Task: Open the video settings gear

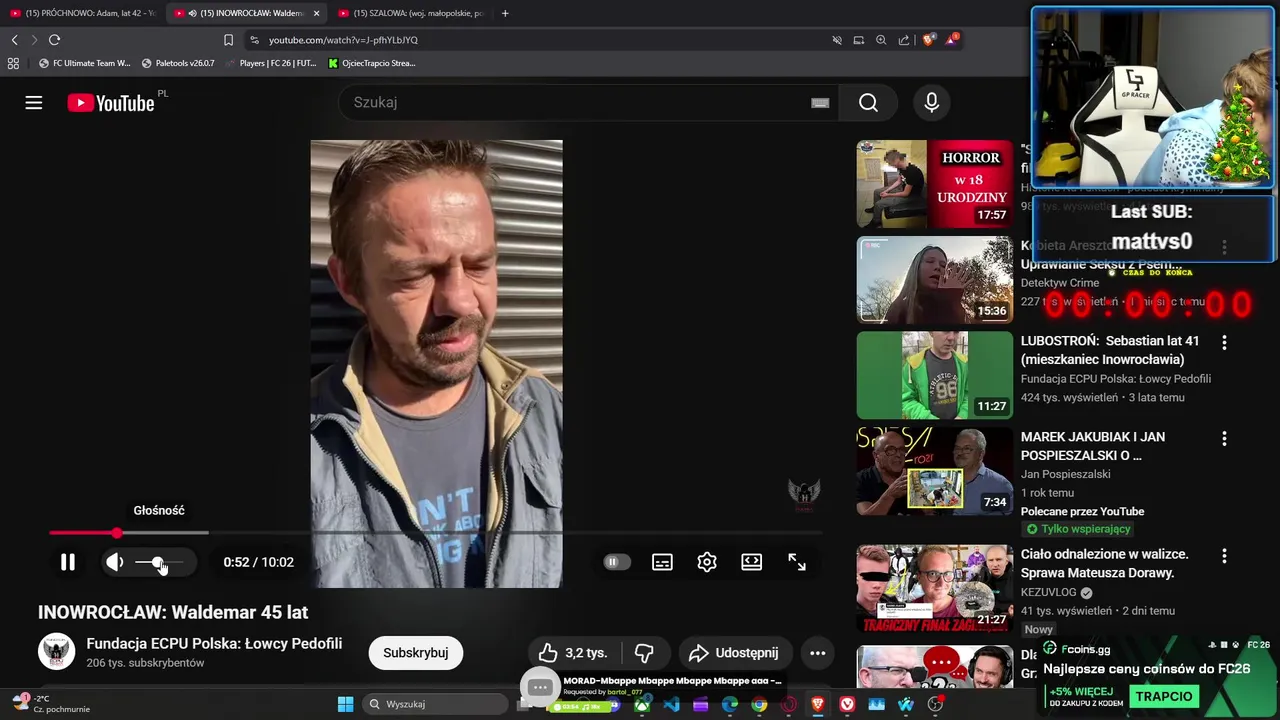Action: coord(707,562)
